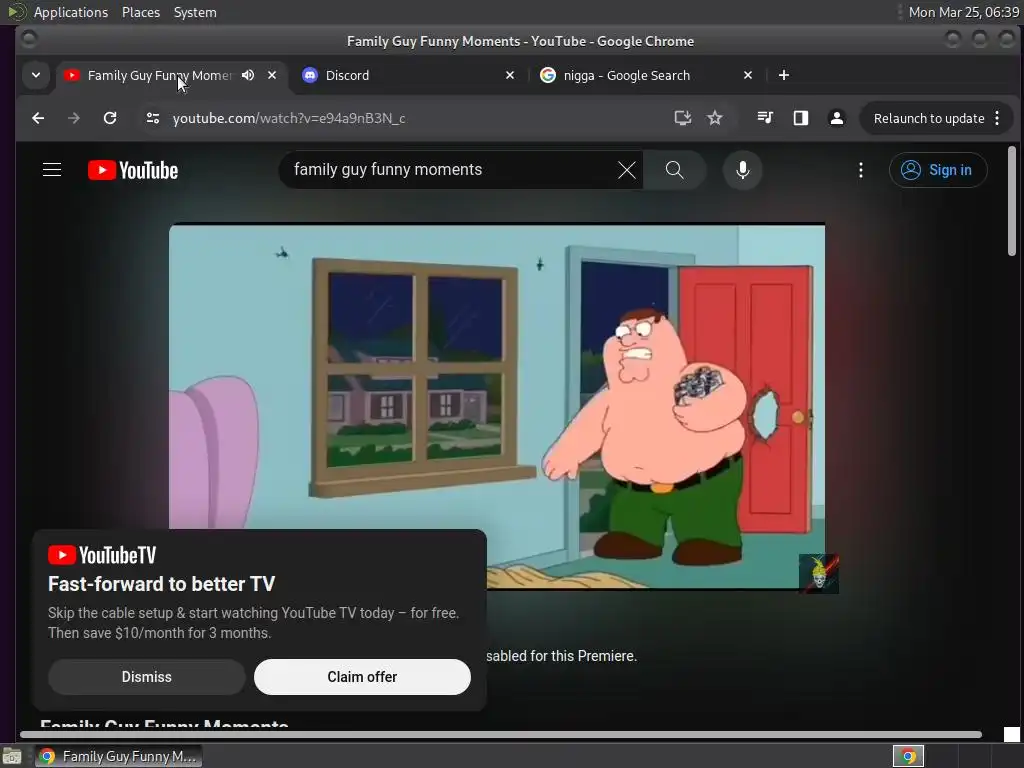Open YouTube settings three-dot menu
The width and height of the screenshot is (1024, 768).
pyautogui.click(x=861, y=170)
